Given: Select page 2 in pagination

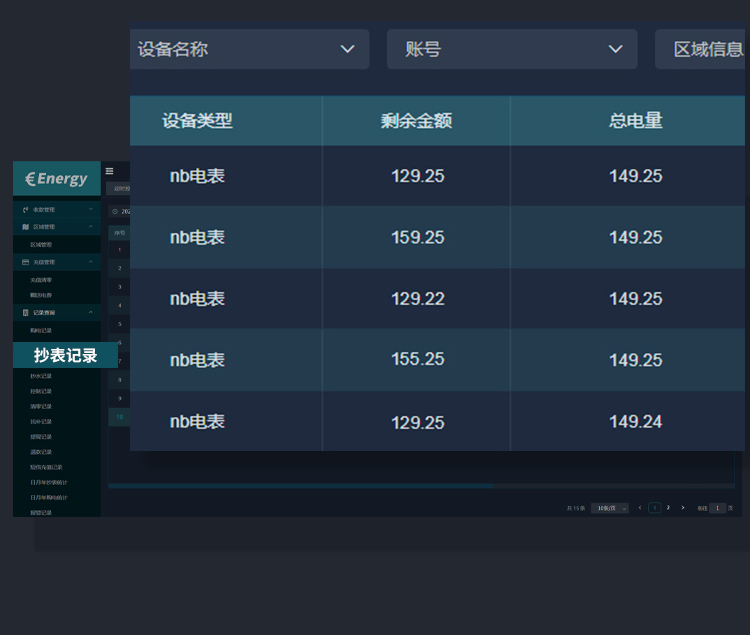Looking at the screenshot, I should (x=668, y=508).
